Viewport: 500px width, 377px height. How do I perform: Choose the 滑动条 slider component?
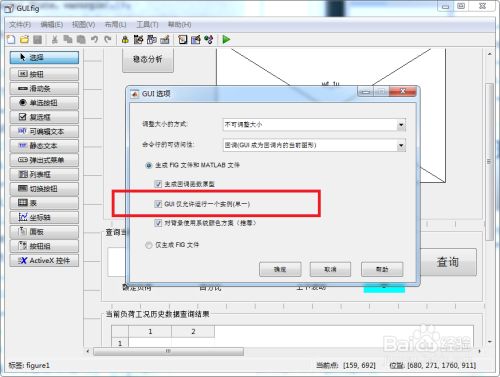click(44, 88)
